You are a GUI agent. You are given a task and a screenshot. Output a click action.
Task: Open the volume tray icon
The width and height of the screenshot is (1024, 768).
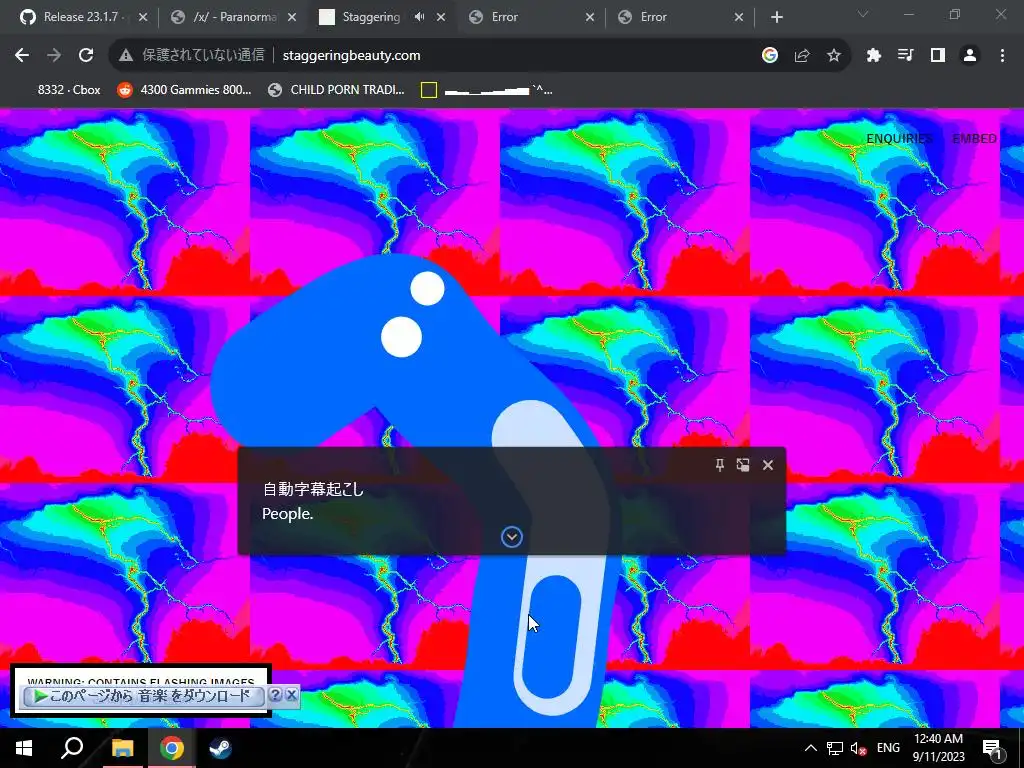click(x=858, y=748)
